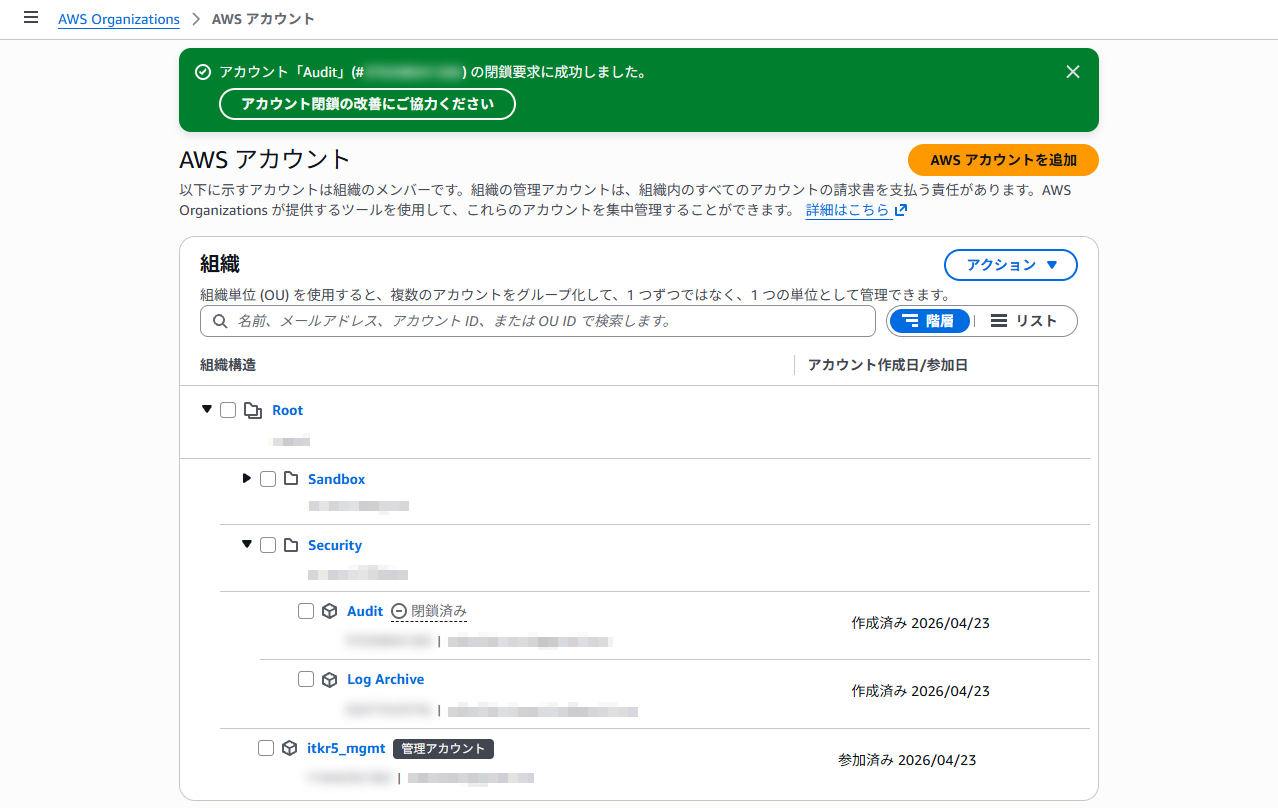Go to AWS Organizations breadcrumb
Image resolution: width=1278 pixels, height=808 pixels.
[119, 19]
